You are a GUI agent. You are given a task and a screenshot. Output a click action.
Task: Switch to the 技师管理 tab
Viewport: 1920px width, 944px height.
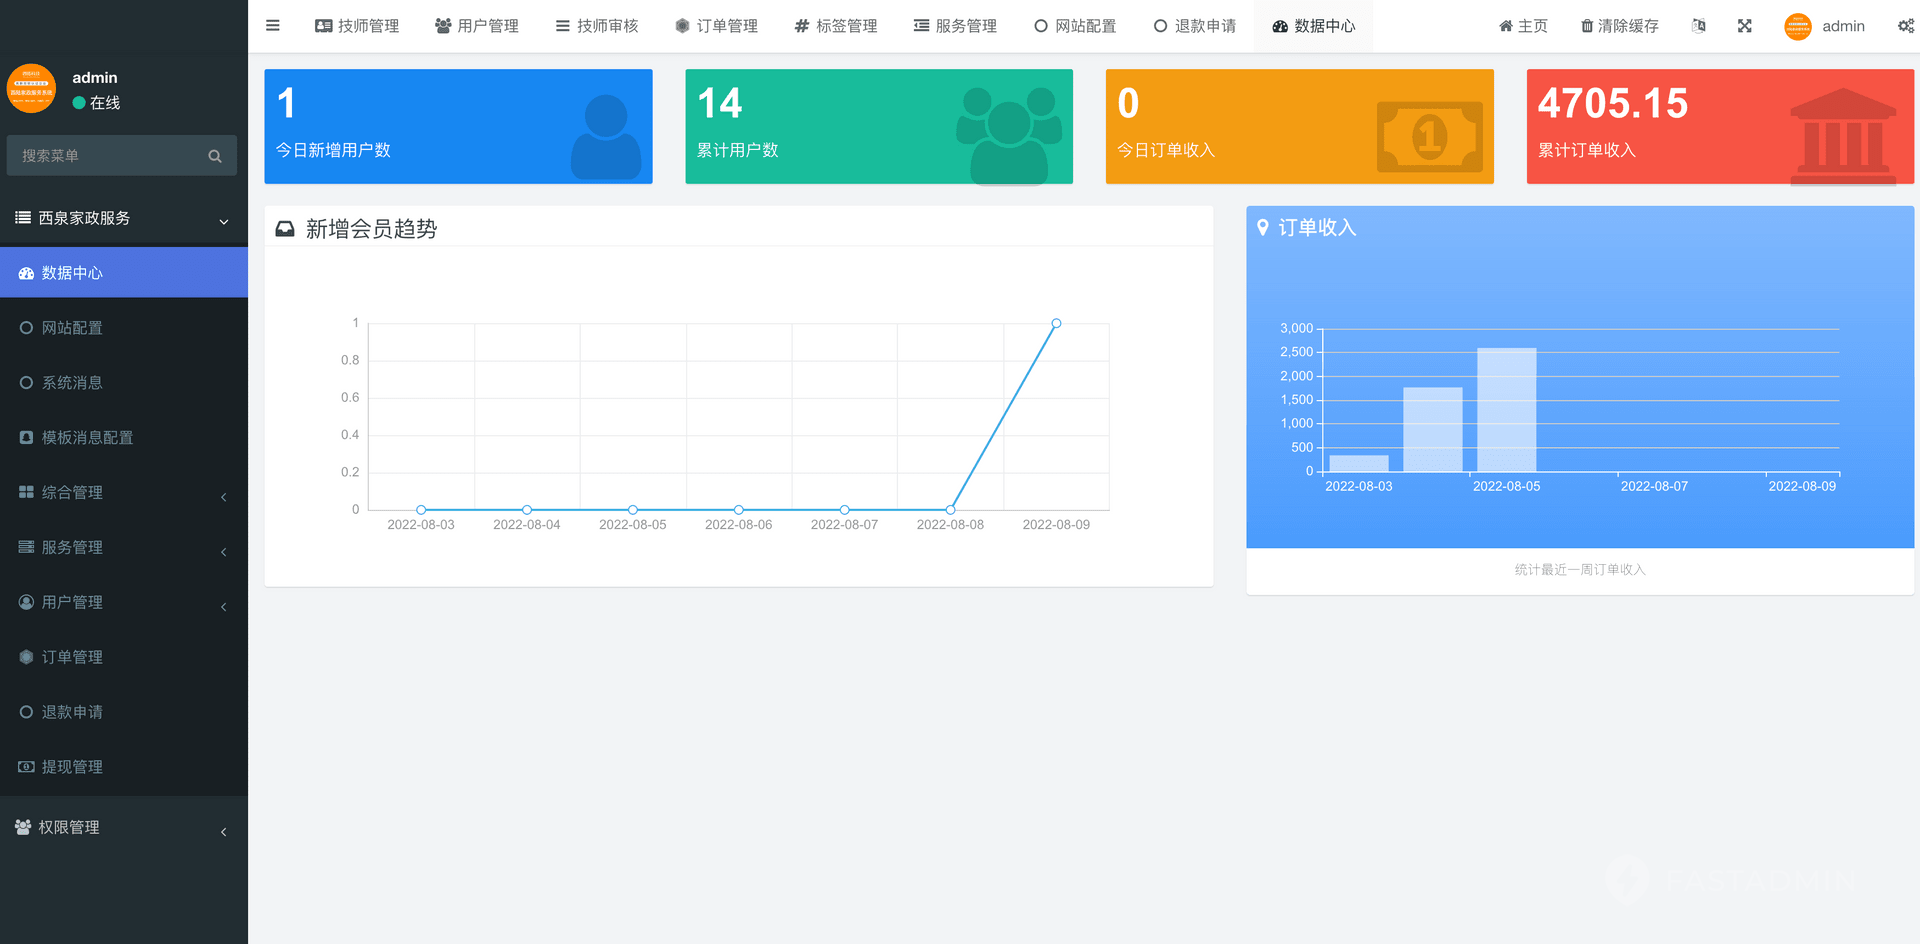(357, 26)
